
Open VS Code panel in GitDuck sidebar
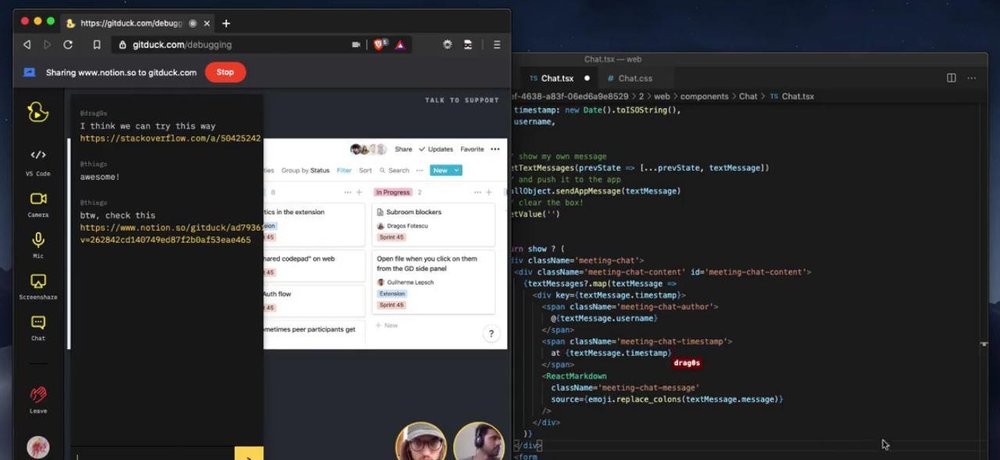tap(38, 161)
